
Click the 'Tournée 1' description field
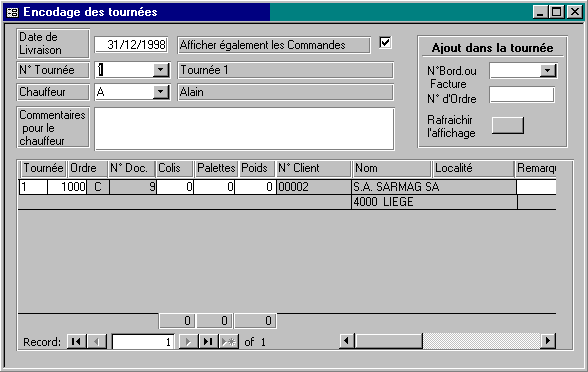coord(285,70)
